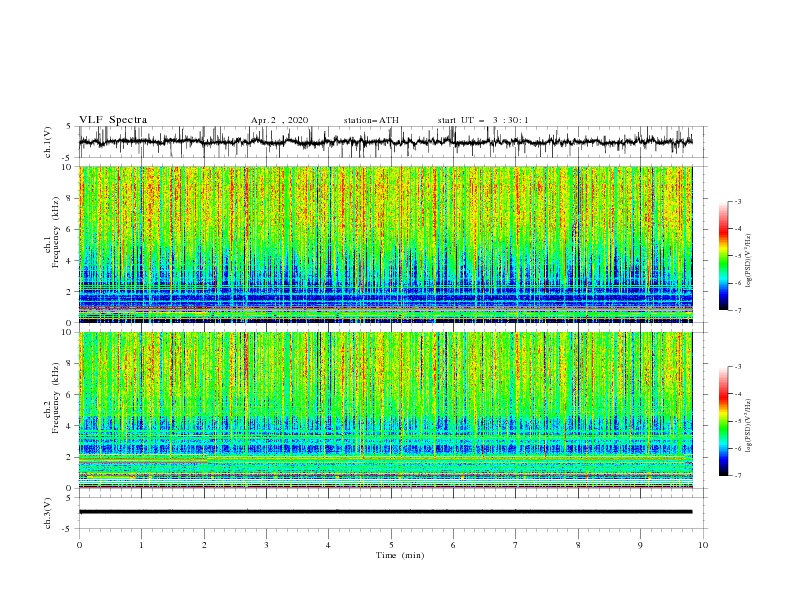Click the "-7" label on the ch.1 colorbar
Screen dimensions: 792x612
pyautogui.click(x=738, y=310)
